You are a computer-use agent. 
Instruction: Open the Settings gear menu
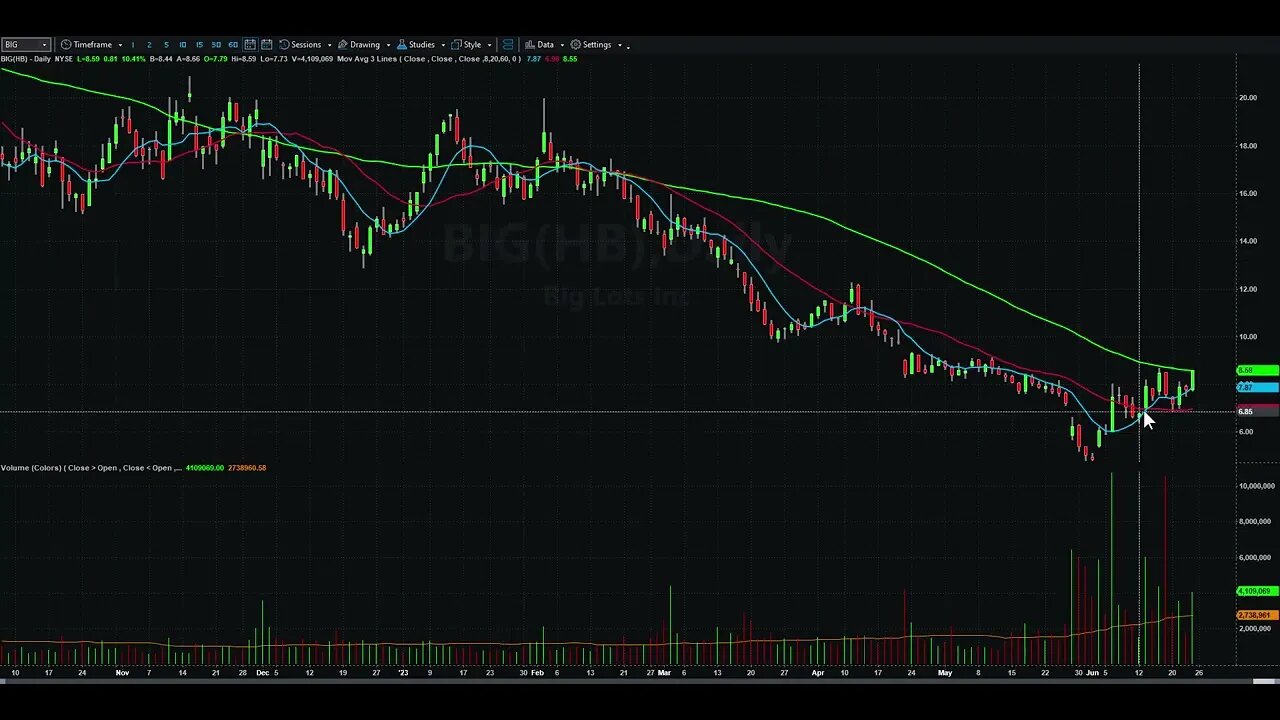coord(591,44)
